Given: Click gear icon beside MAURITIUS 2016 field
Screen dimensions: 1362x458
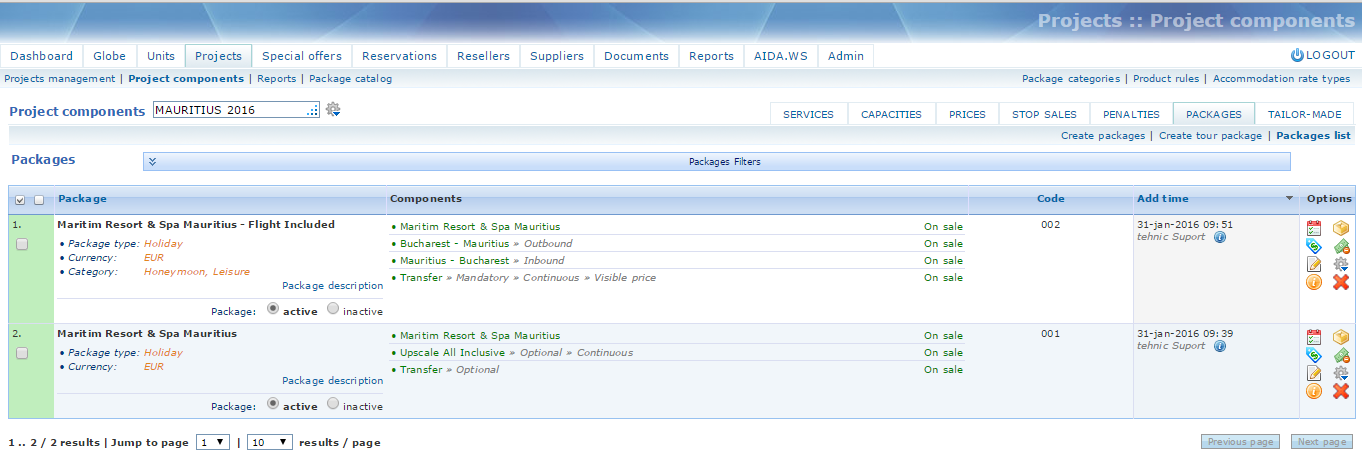Looking at the screenshot, I should [x=333, y=110].
